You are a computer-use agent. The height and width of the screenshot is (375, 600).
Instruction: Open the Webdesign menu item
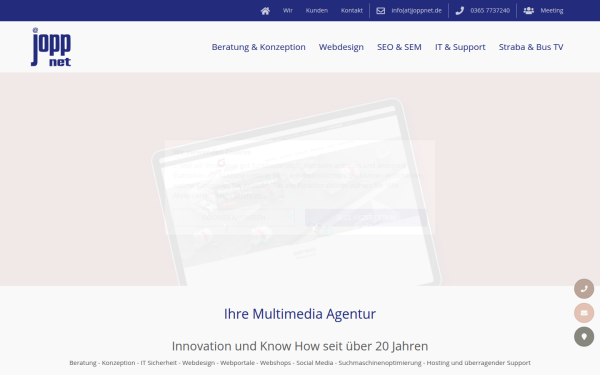(x=341, y=47)
